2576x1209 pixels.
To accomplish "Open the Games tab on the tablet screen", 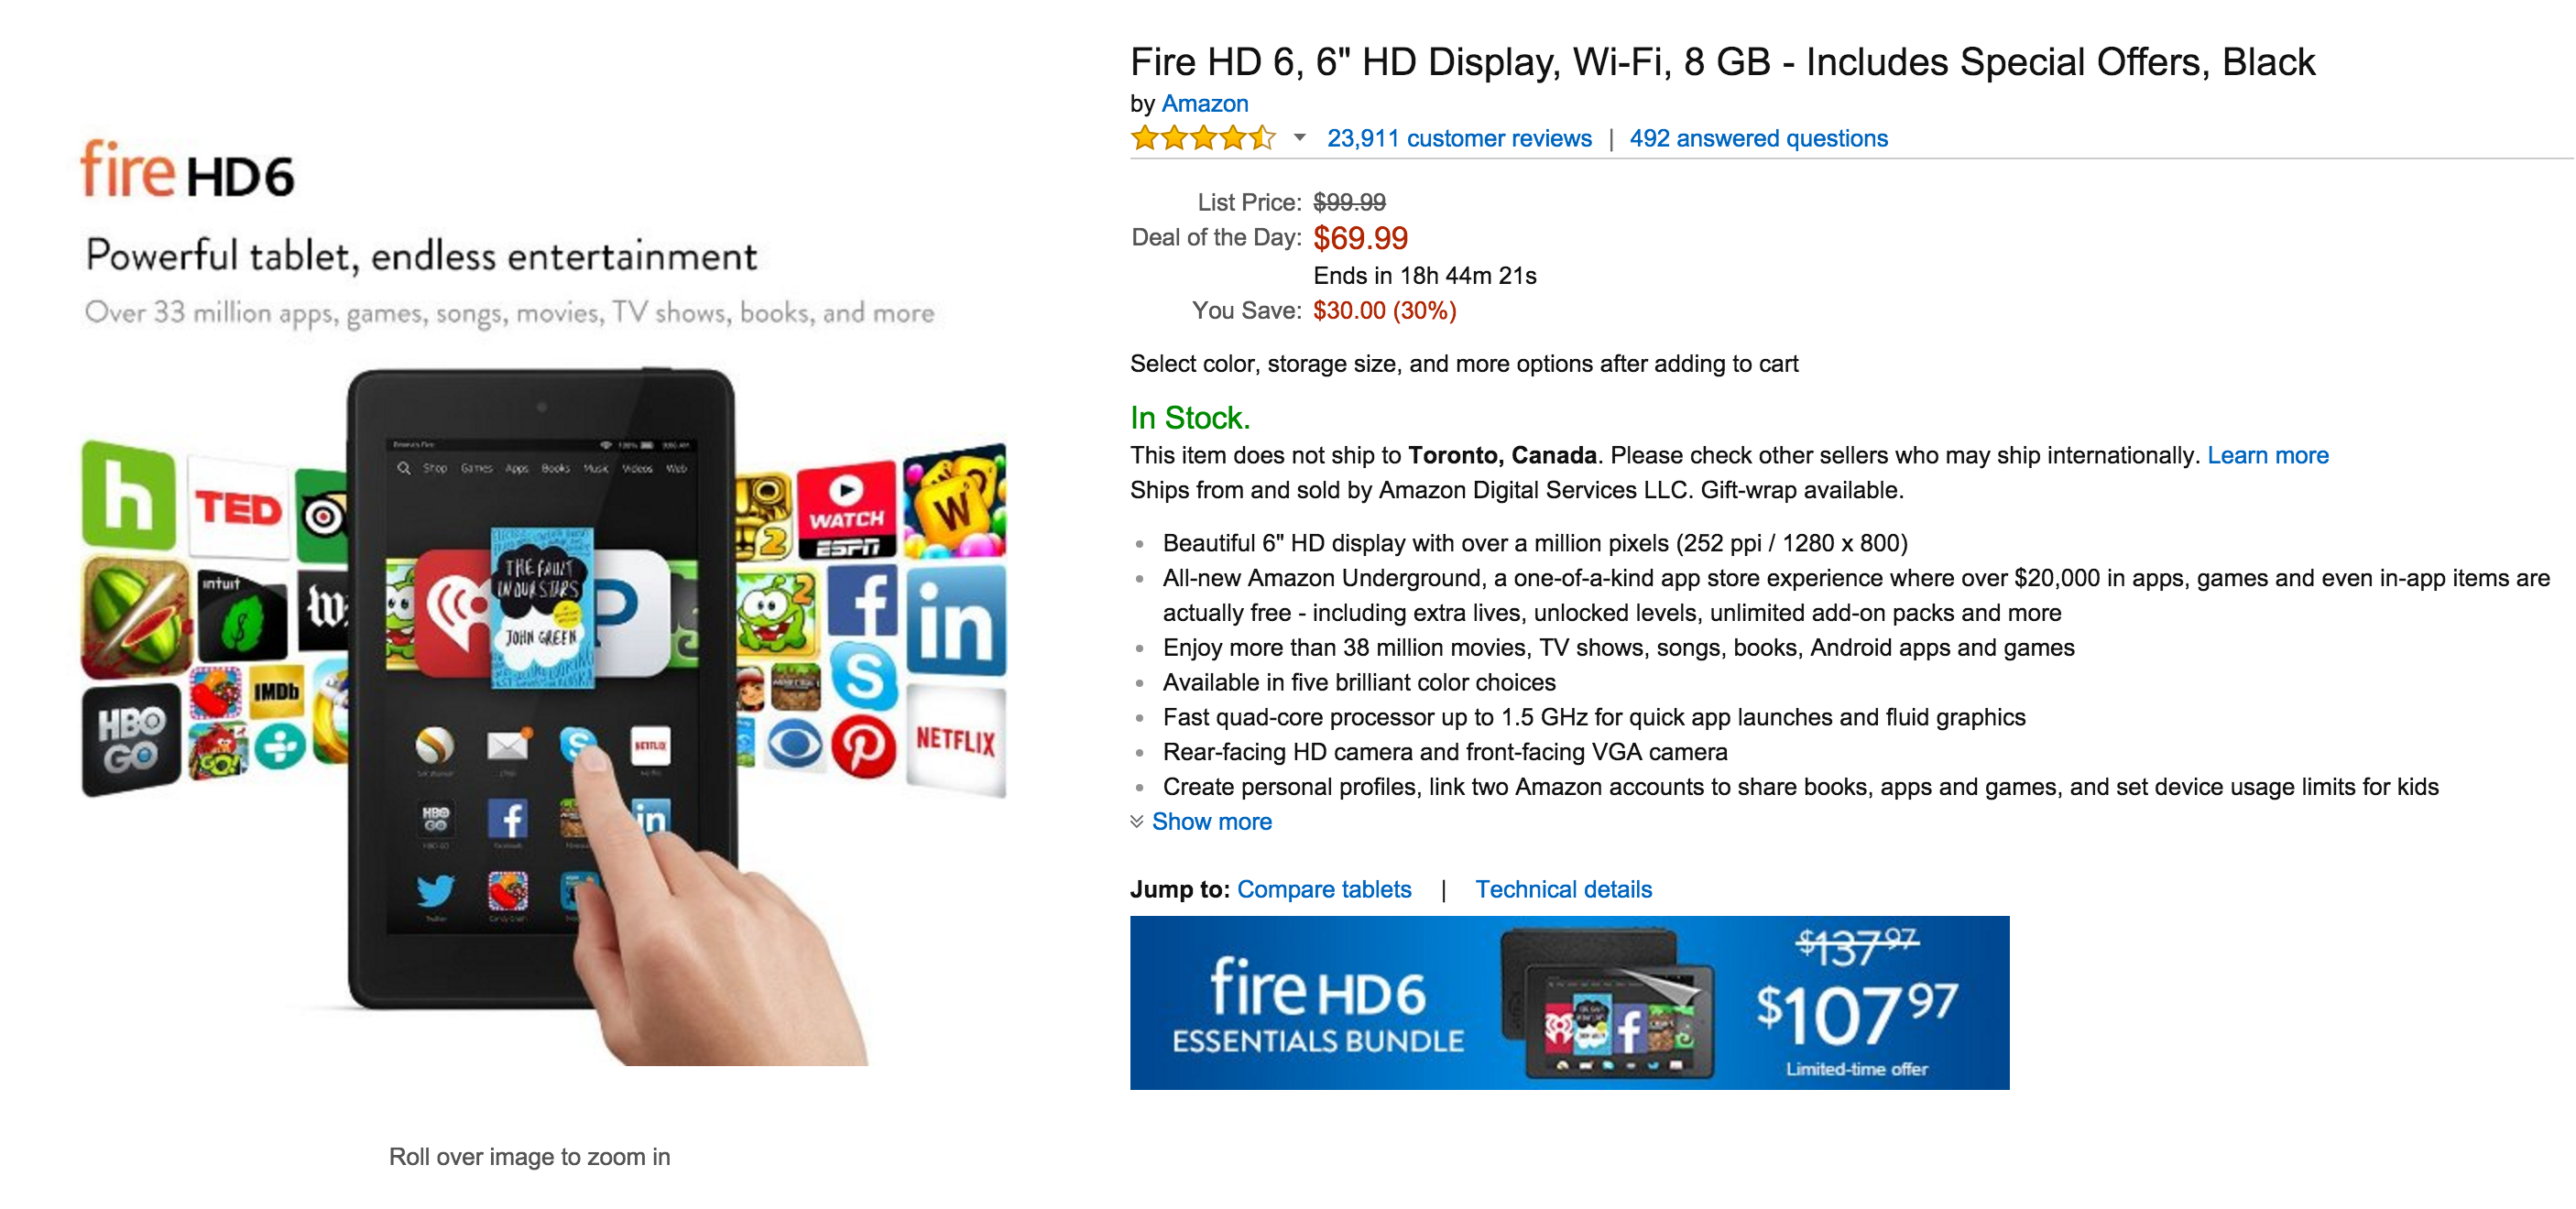I will [x=478, y=468].
